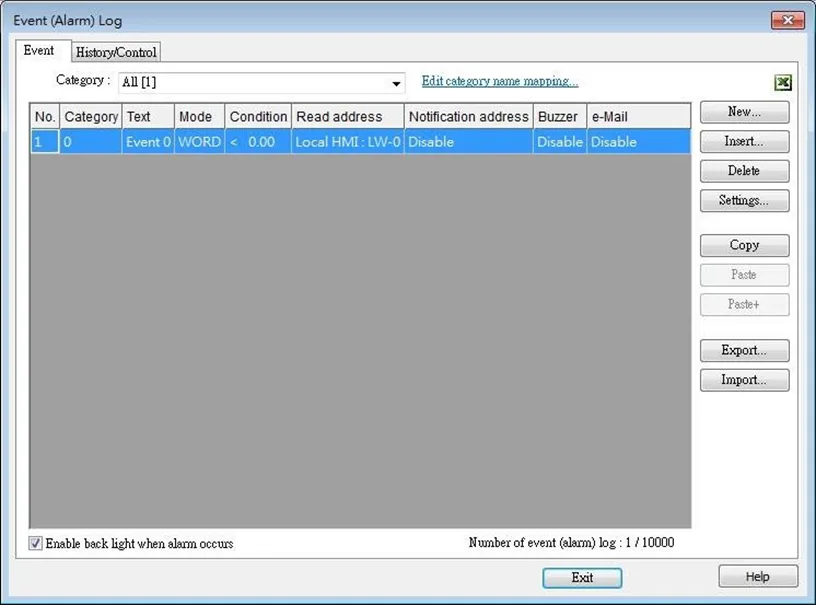Copy the selected event

(744, 246)
